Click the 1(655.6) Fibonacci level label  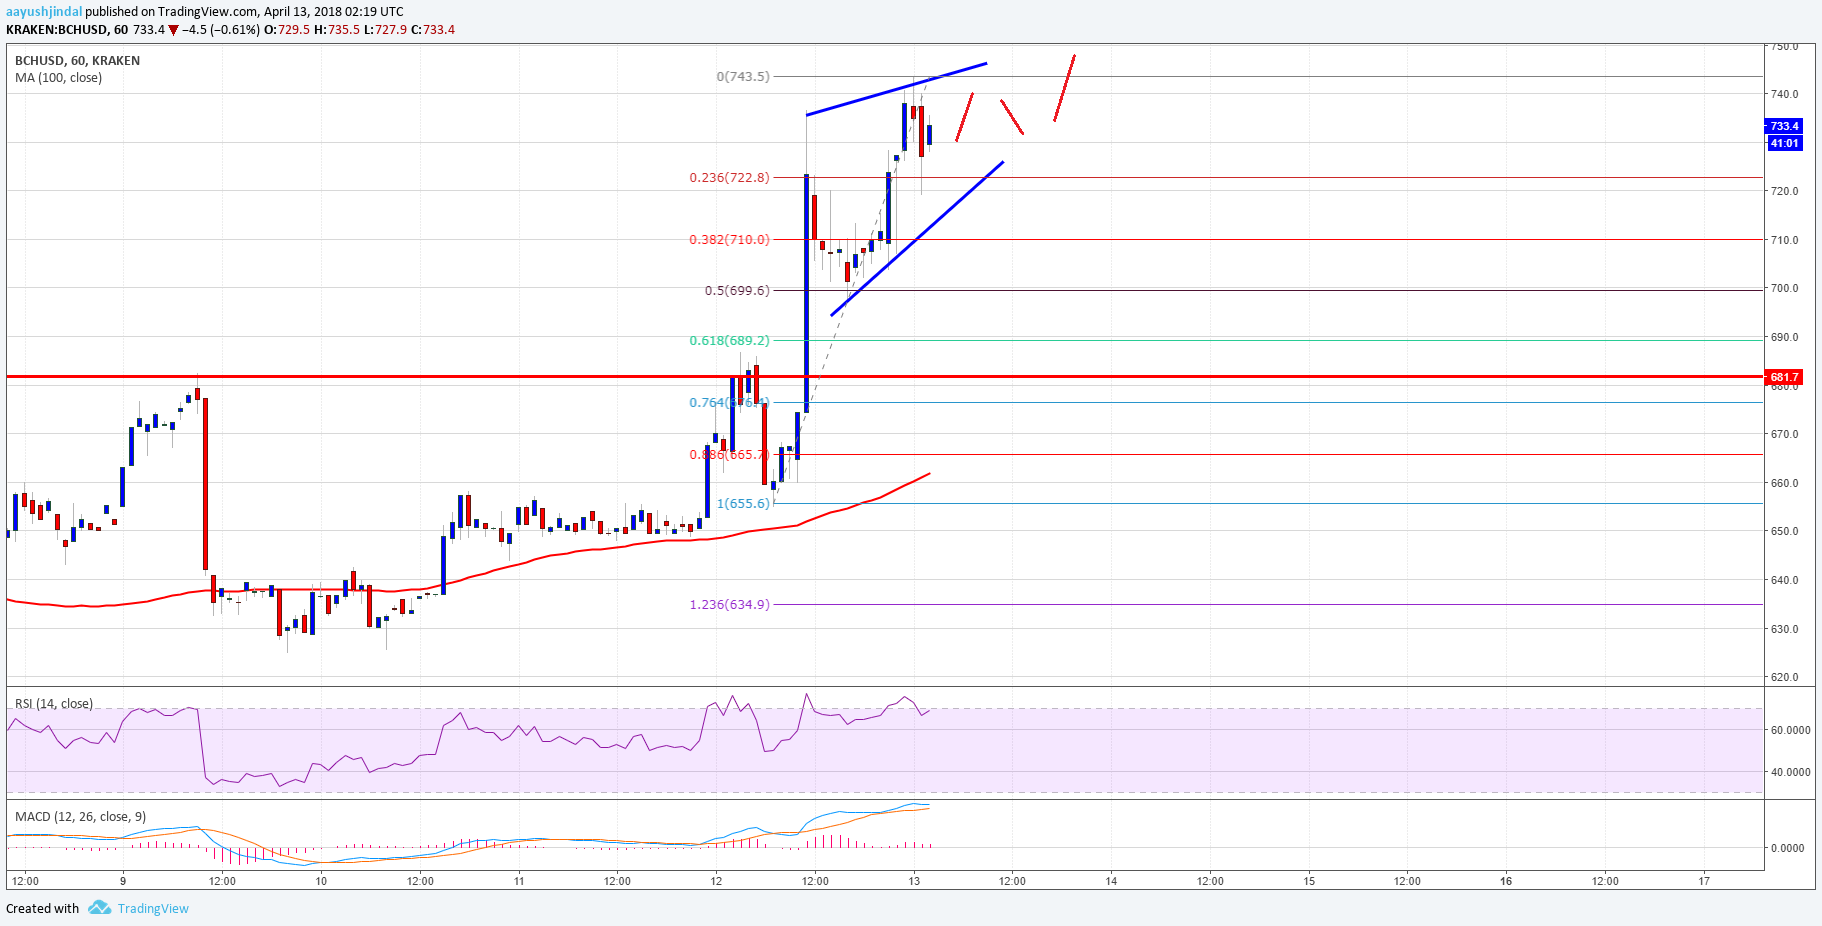743,504
